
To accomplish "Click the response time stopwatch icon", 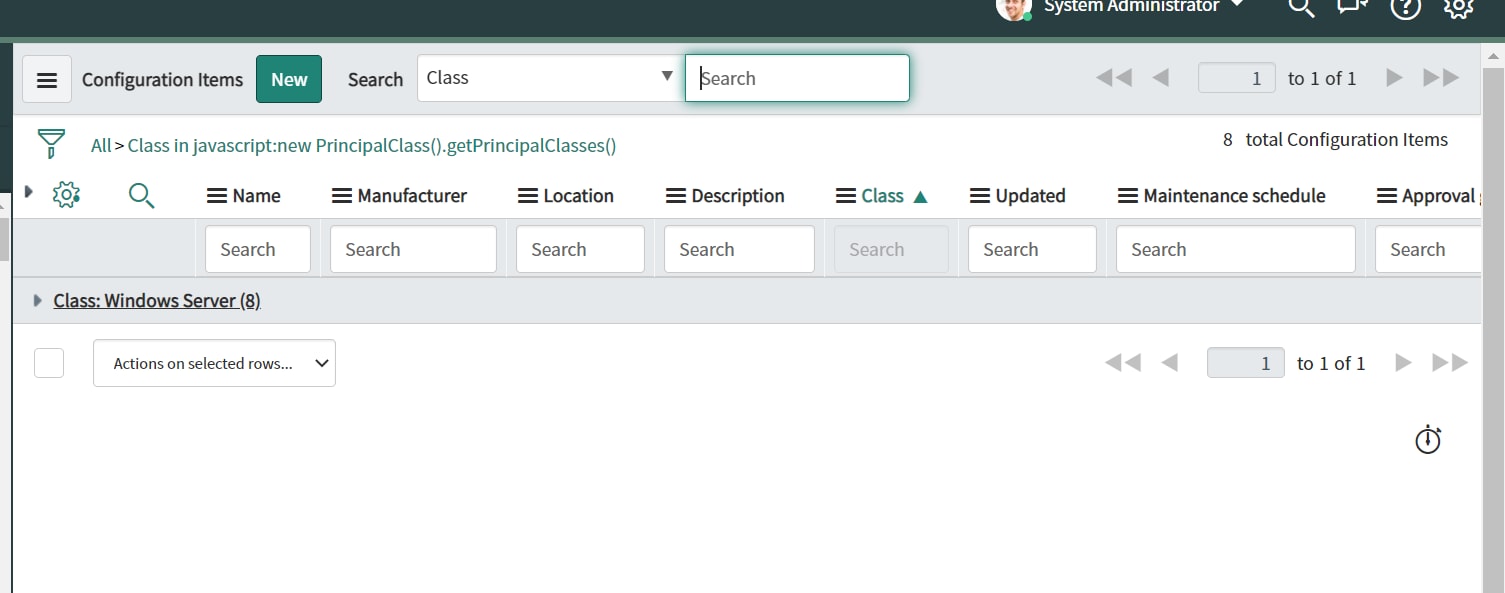I will tap(1427, 440).
